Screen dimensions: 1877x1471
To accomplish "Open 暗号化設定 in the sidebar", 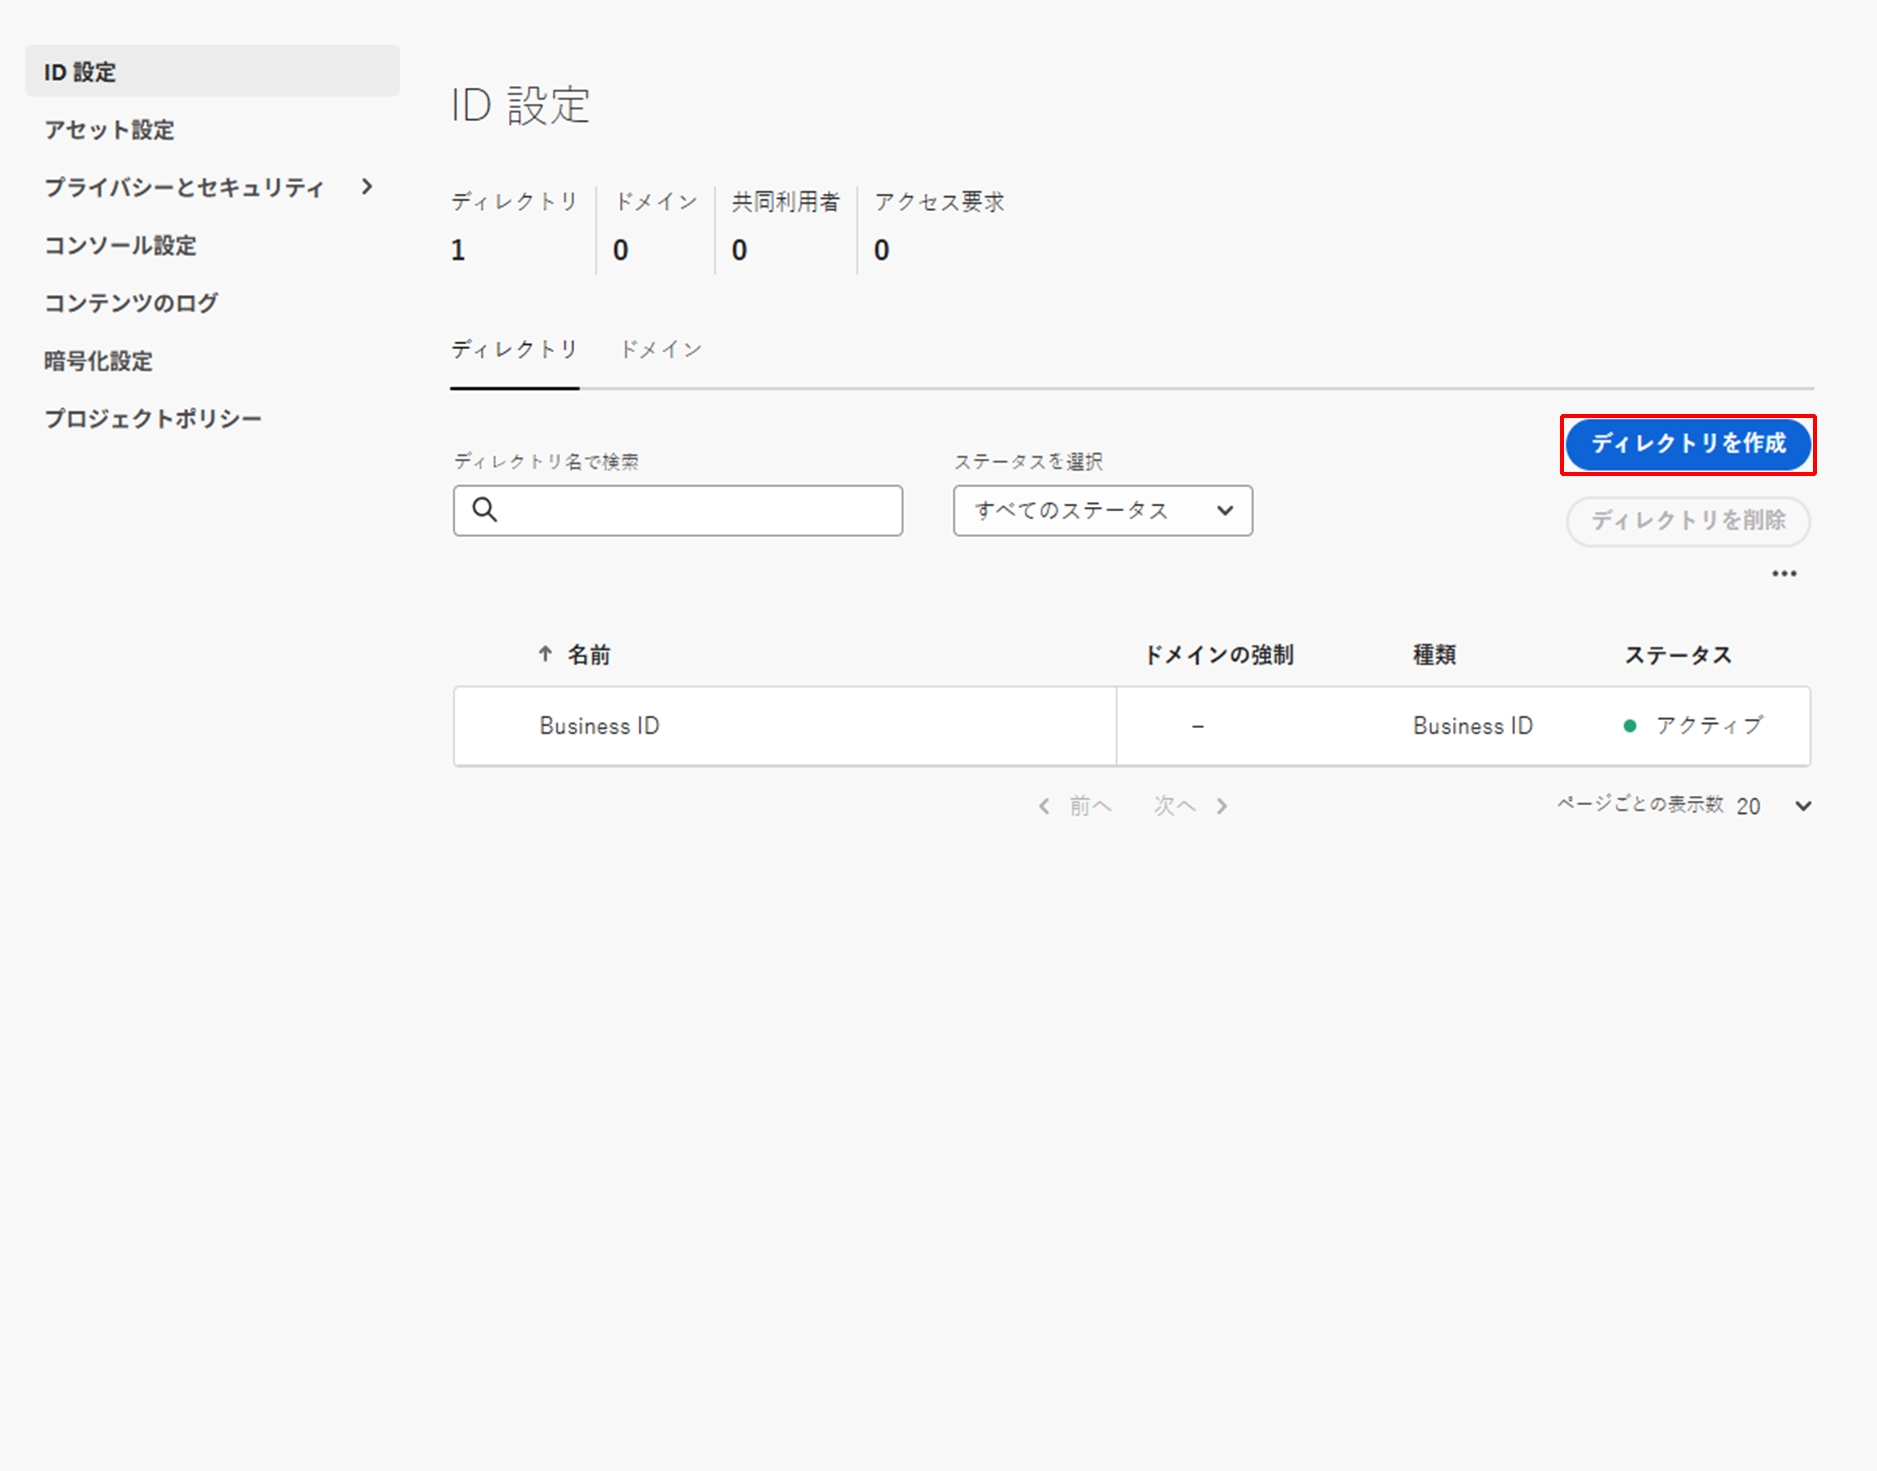I will pos(98,361).
